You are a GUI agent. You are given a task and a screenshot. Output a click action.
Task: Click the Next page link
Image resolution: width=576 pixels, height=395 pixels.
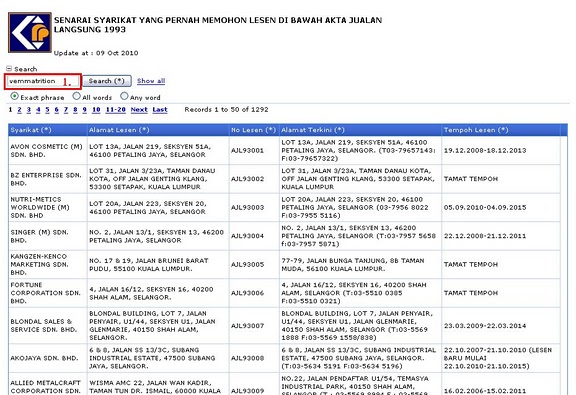pos(139,109)
